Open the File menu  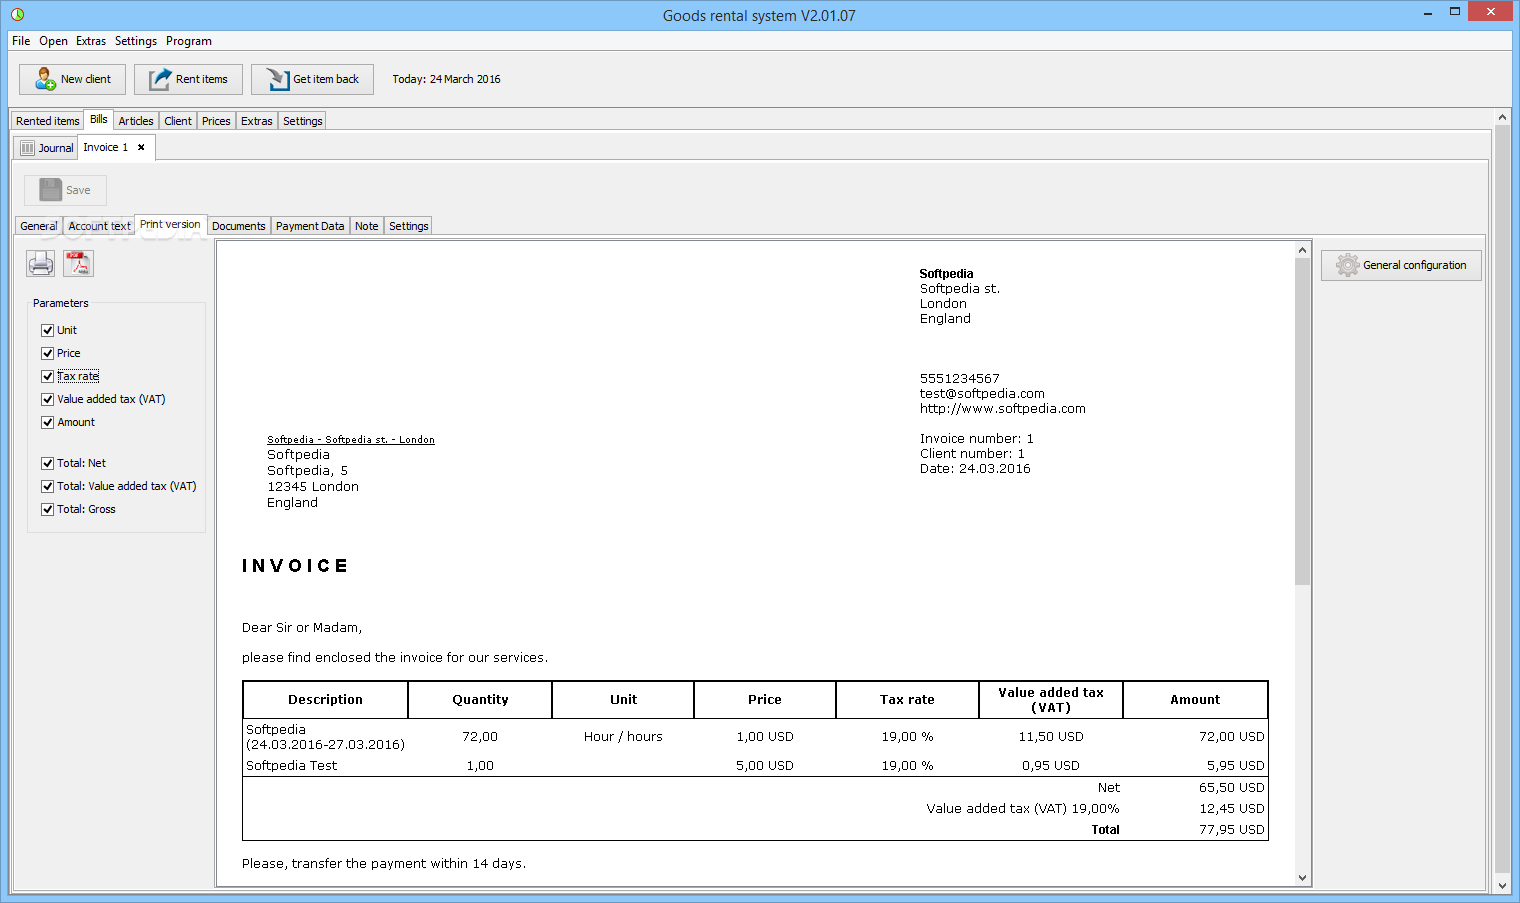click(x=21, y=41)
